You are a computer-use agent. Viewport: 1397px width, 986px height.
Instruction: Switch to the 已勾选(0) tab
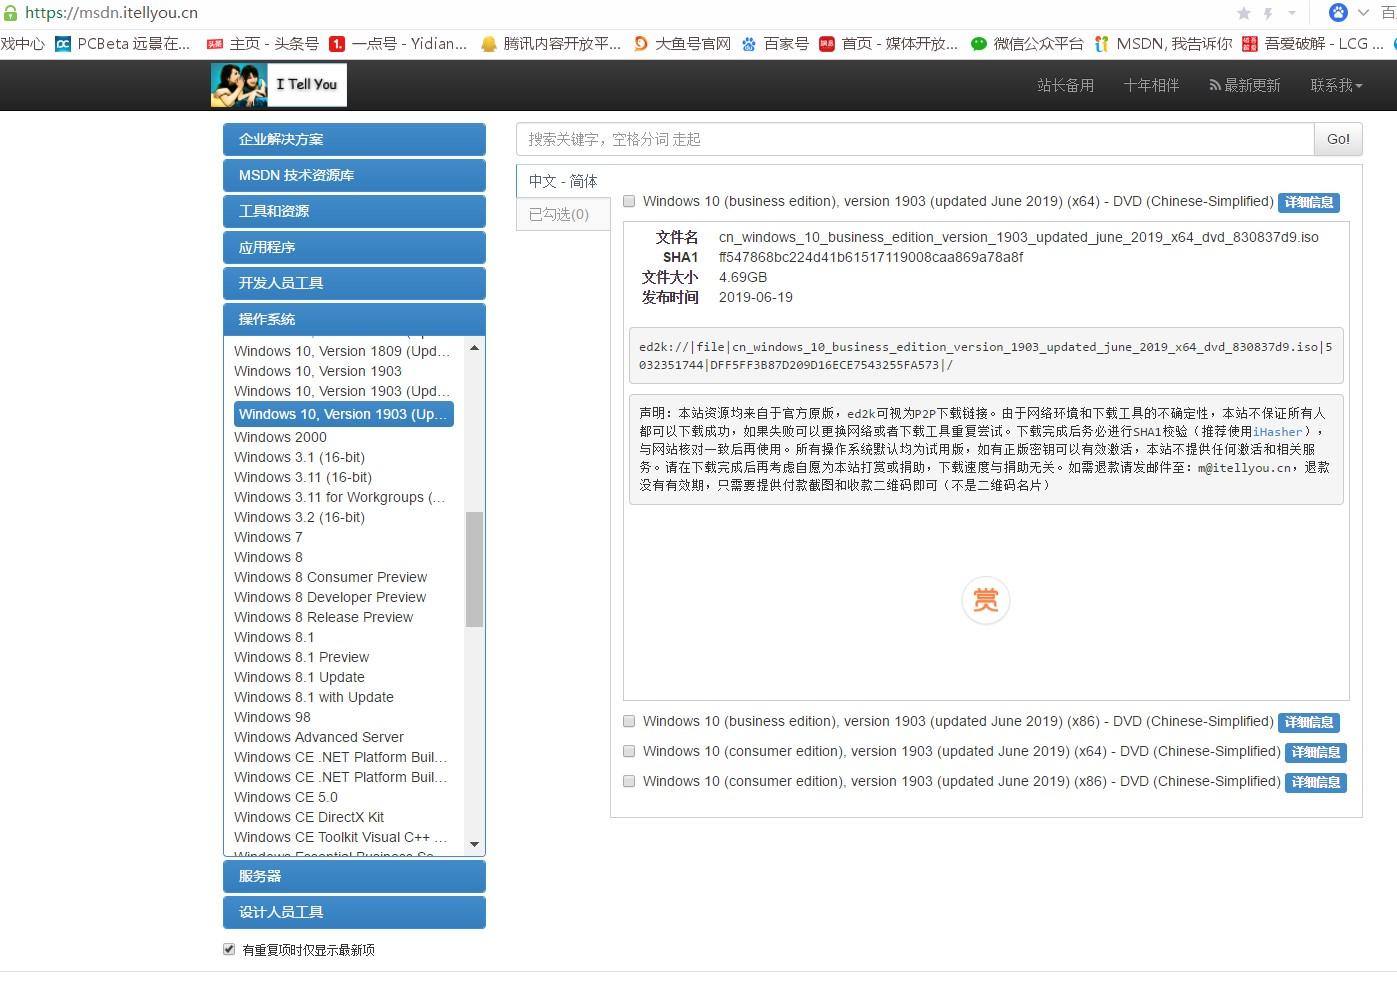563,214
